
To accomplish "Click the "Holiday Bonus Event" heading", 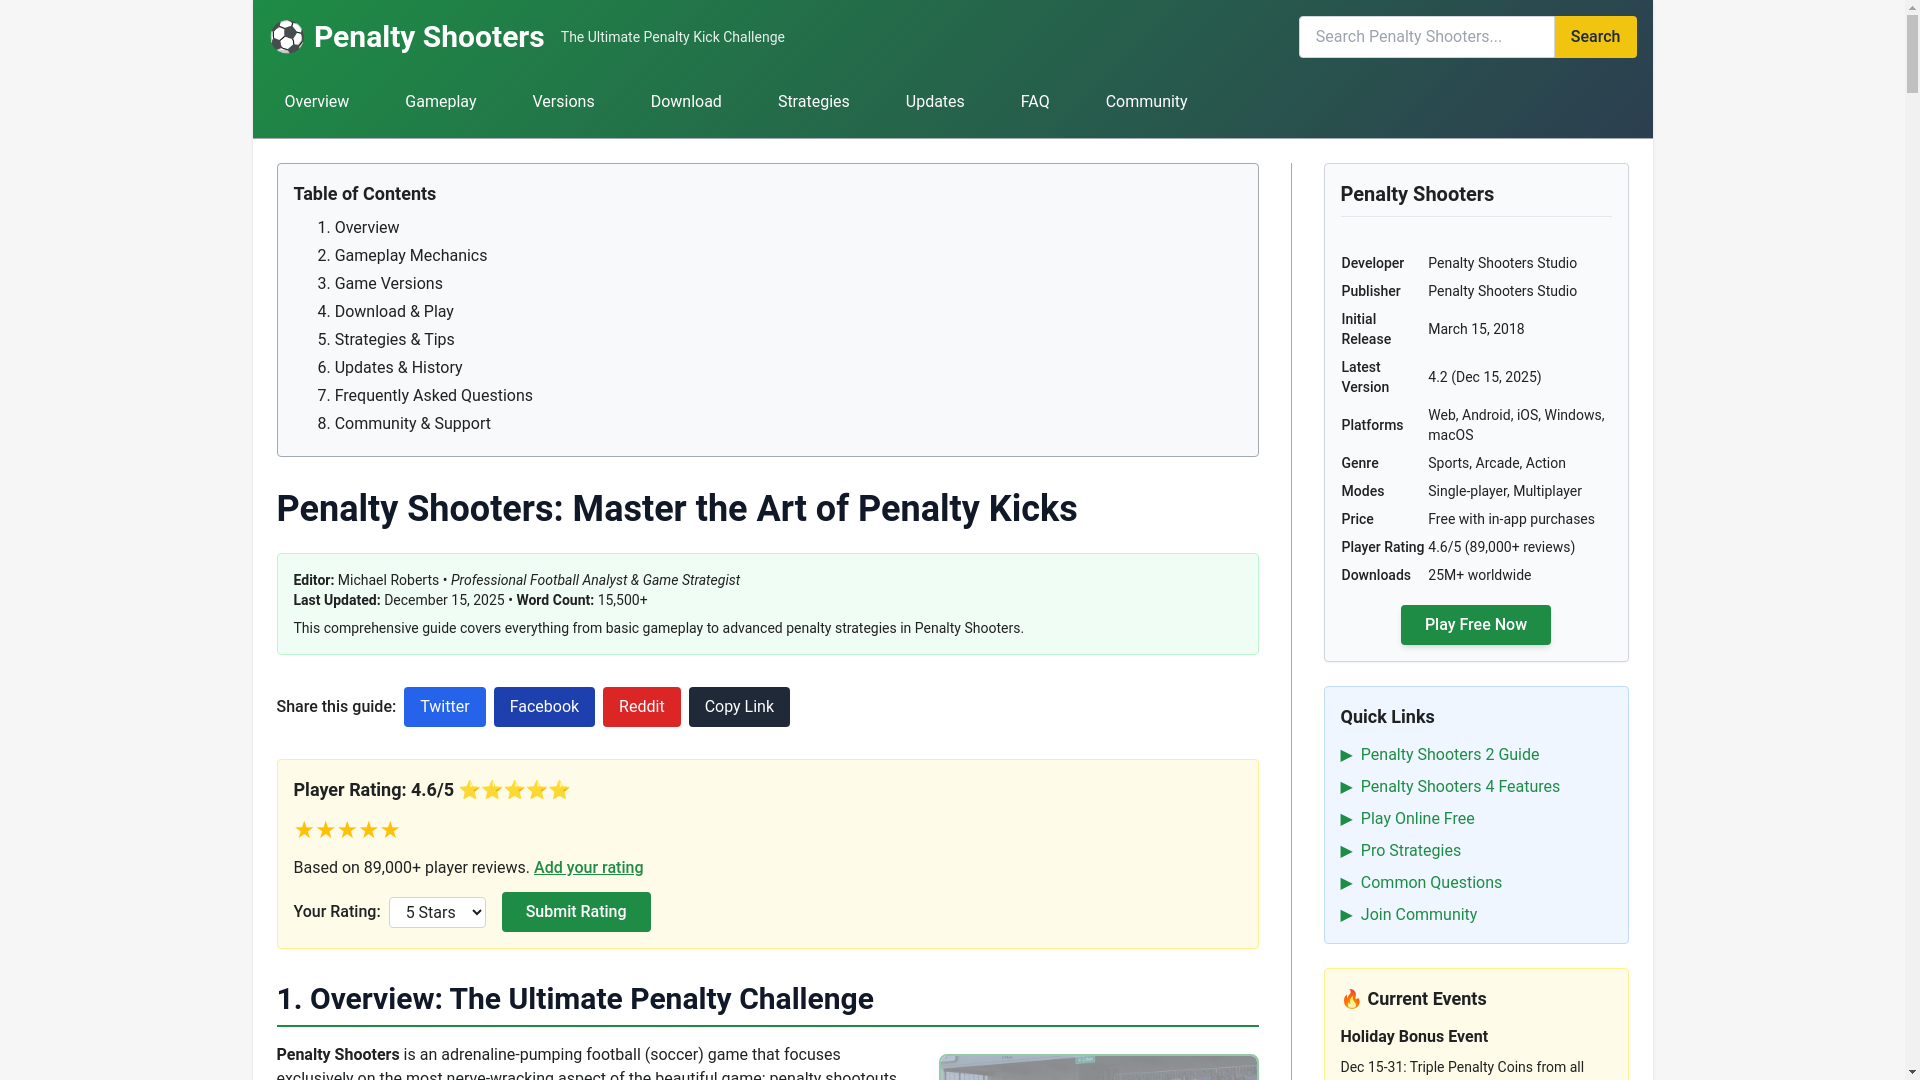I will point(1413,1037).
